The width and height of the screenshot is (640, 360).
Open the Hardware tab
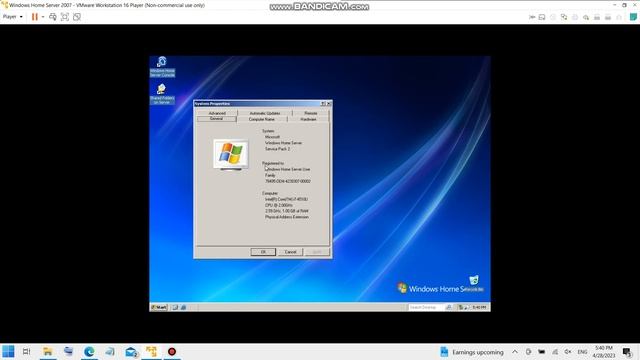308,119
